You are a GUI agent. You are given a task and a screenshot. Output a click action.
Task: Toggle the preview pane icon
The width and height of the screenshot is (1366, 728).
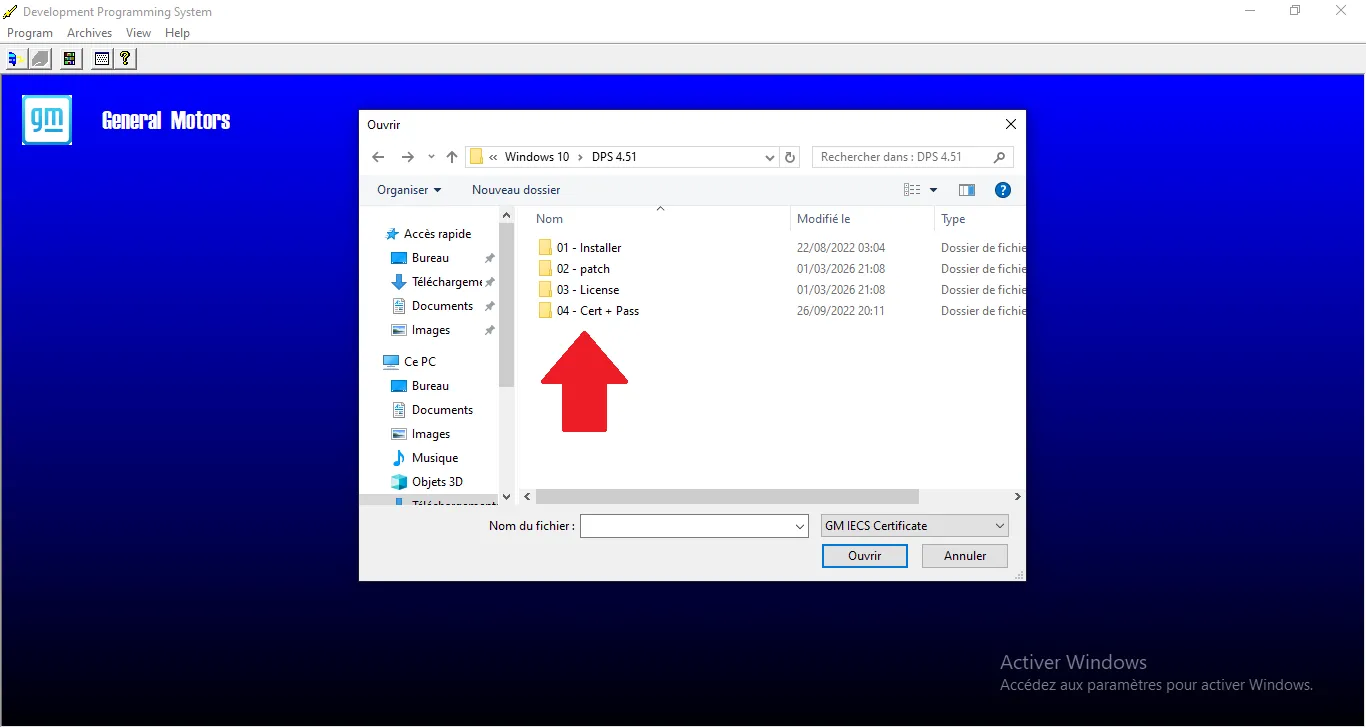click(x=966, y=190)
